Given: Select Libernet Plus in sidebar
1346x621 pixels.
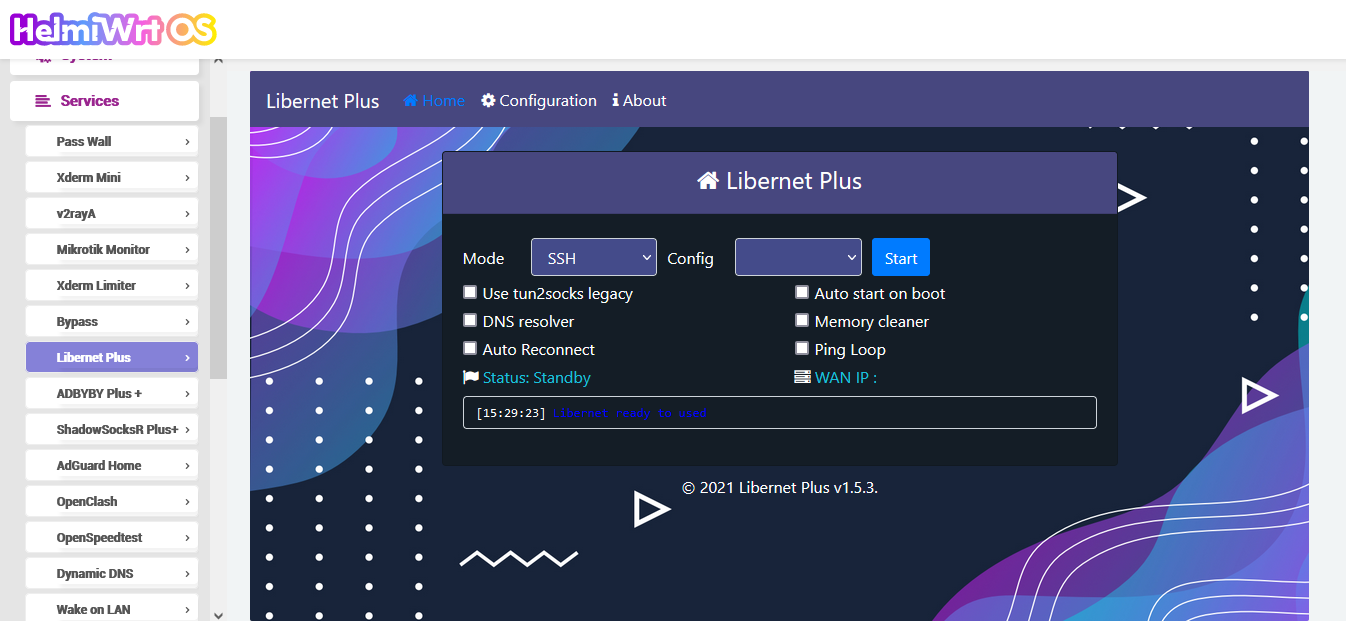Looking at the screenshot, I should click(112, 357).
